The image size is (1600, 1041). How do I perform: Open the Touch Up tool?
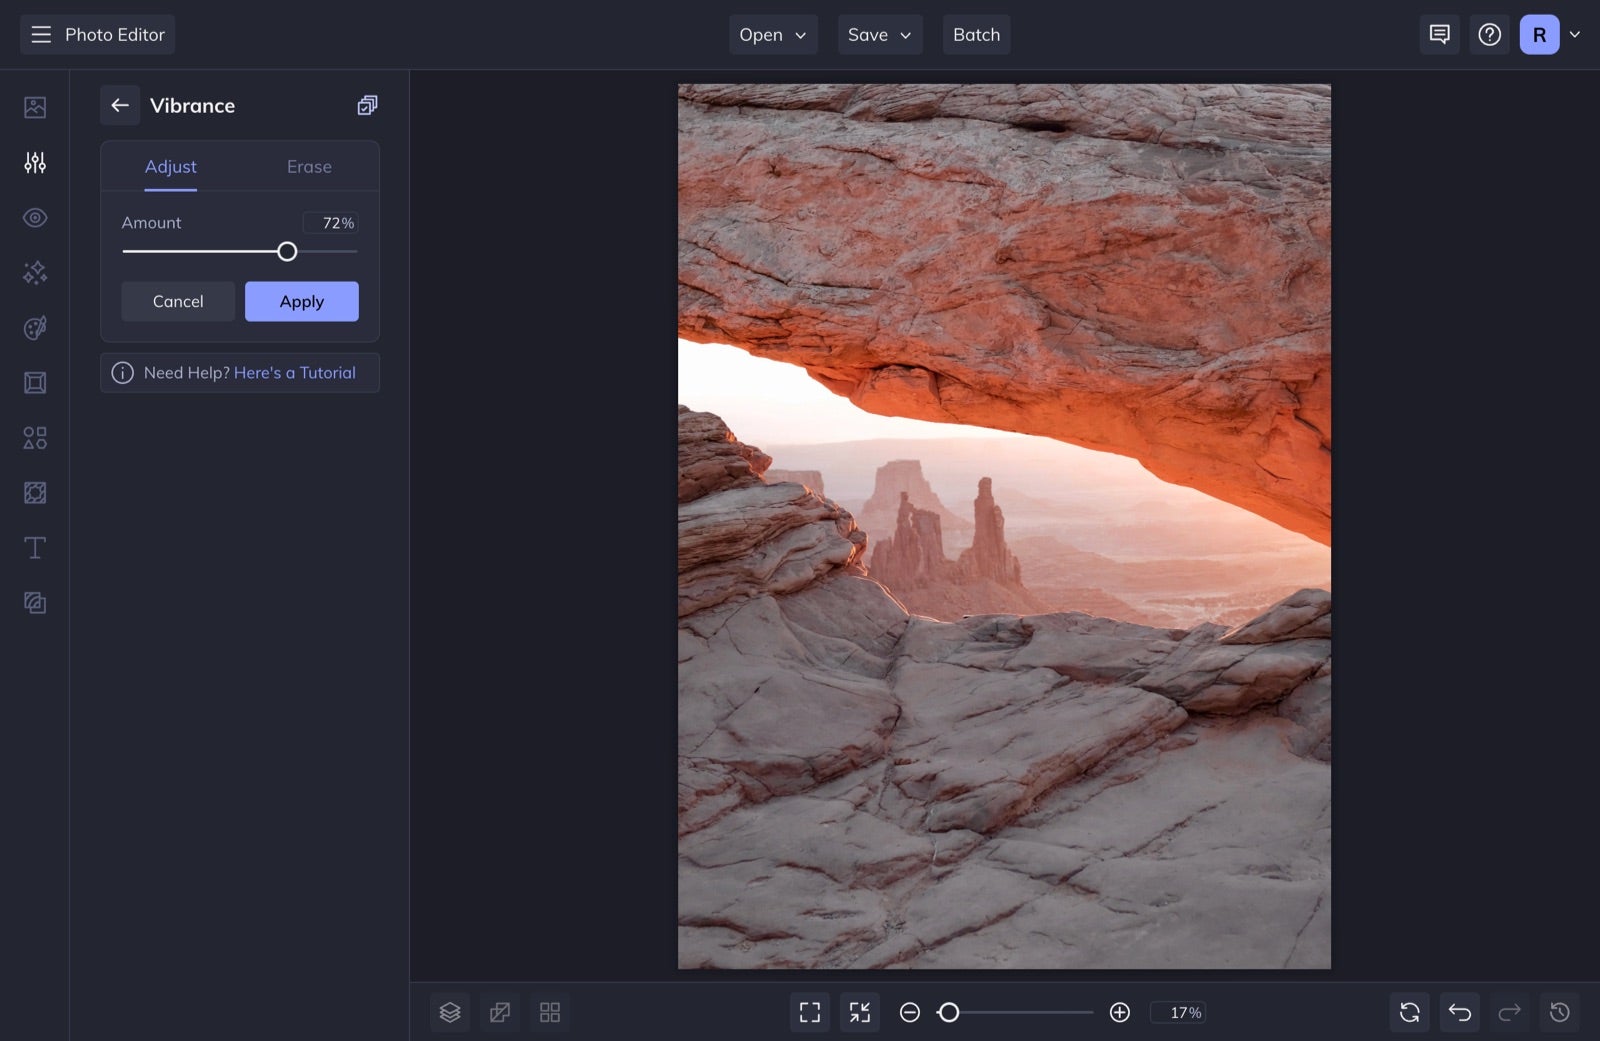click(x=35, y=217)
